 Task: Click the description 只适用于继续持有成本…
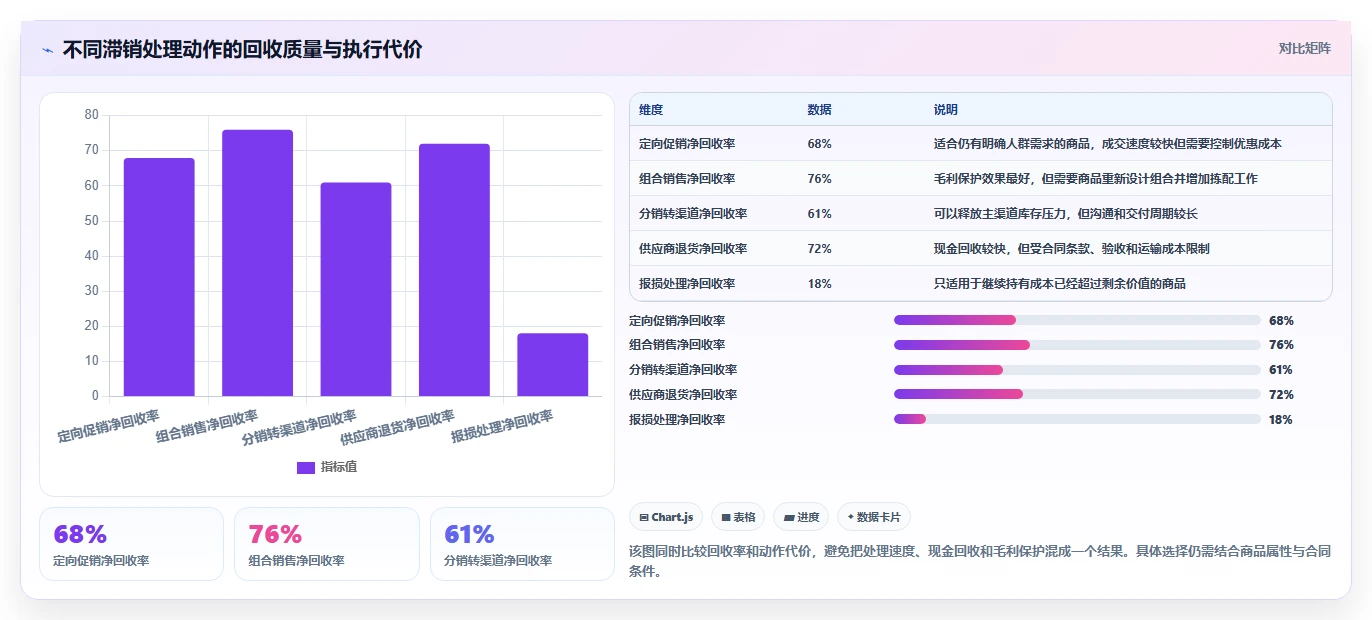(1060, 284)
